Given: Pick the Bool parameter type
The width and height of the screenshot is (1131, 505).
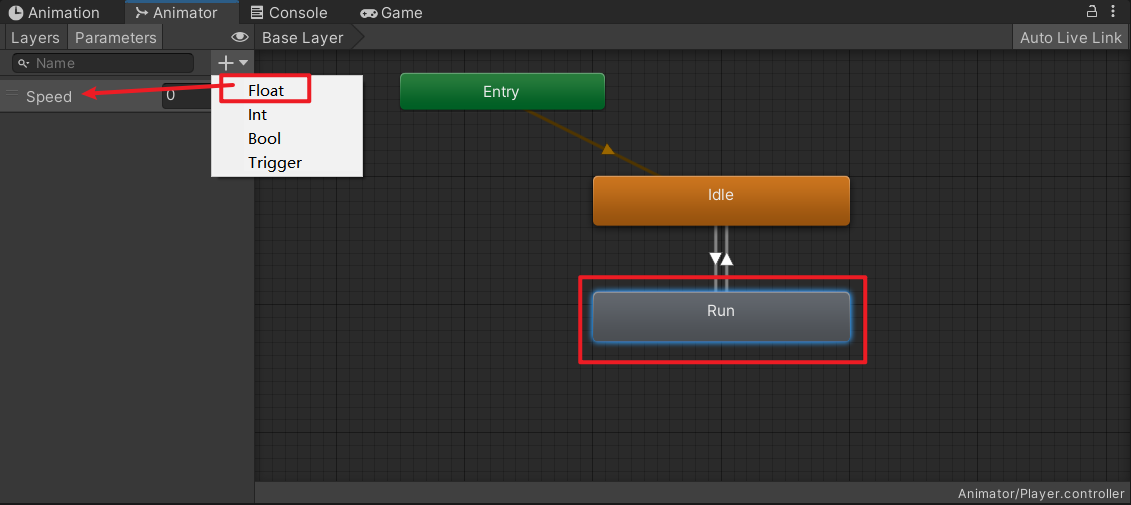Looking at the screenshot, I should [x=264, y=138].
